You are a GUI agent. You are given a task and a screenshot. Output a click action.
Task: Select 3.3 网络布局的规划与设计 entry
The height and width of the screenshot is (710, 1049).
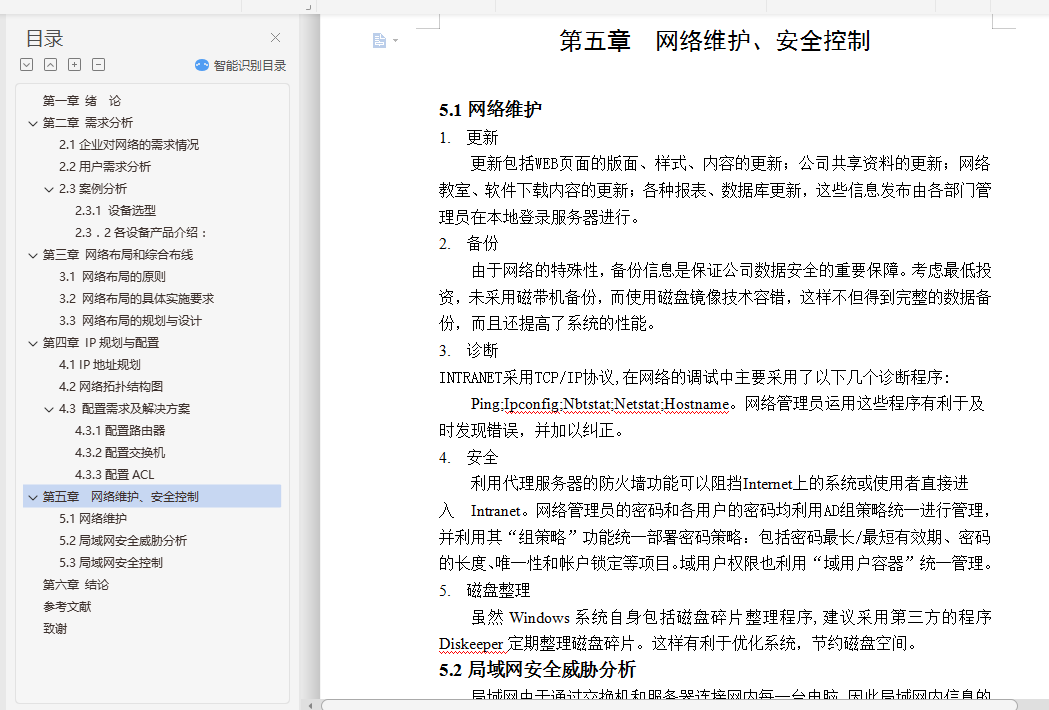(130, 321)
